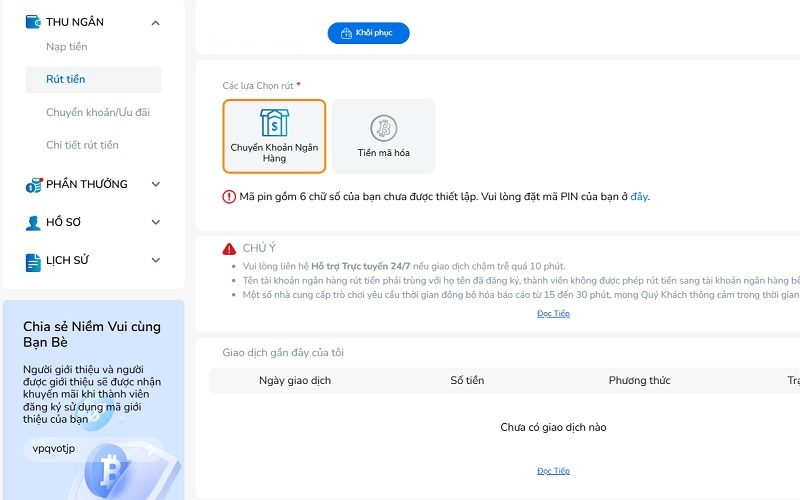The width and height of the screenshot is (800, 500).
Task: Go to Chi tiết rút tiền
Action: coord(82,145)
